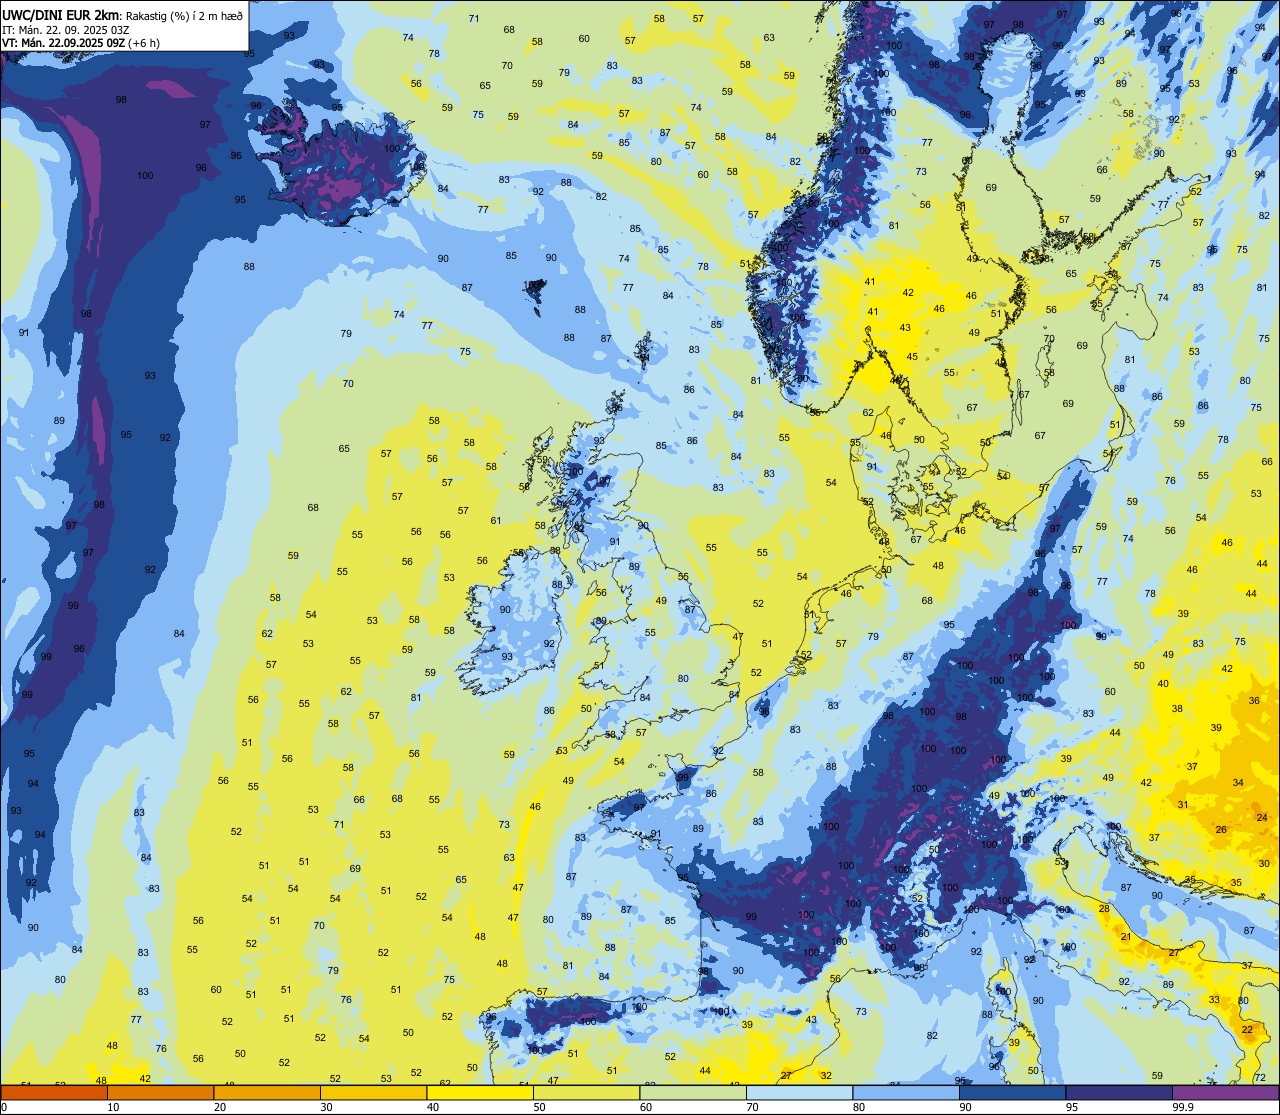Click the dark orange 0–10 legend swatch

click(x=54, y=1093)
